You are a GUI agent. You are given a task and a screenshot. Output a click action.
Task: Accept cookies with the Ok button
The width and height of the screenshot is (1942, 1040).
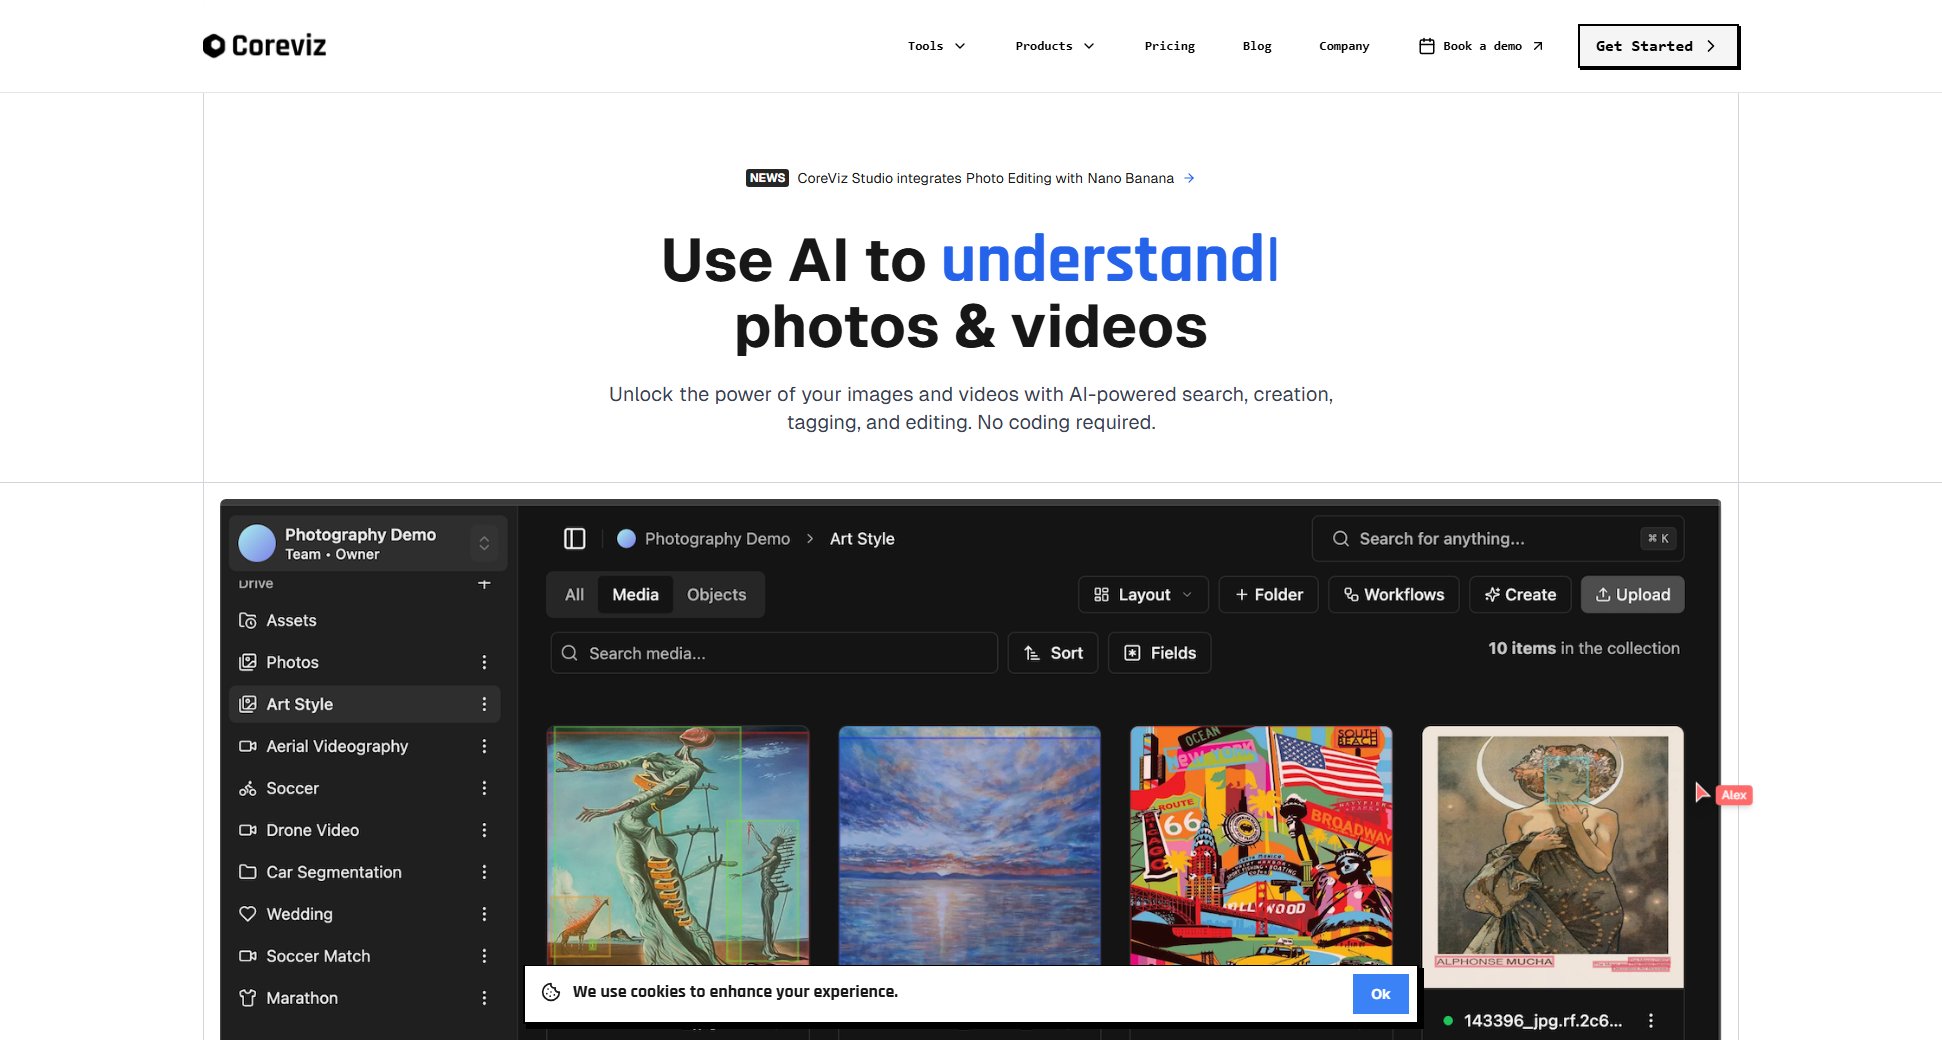click(x=1380, y=994)
